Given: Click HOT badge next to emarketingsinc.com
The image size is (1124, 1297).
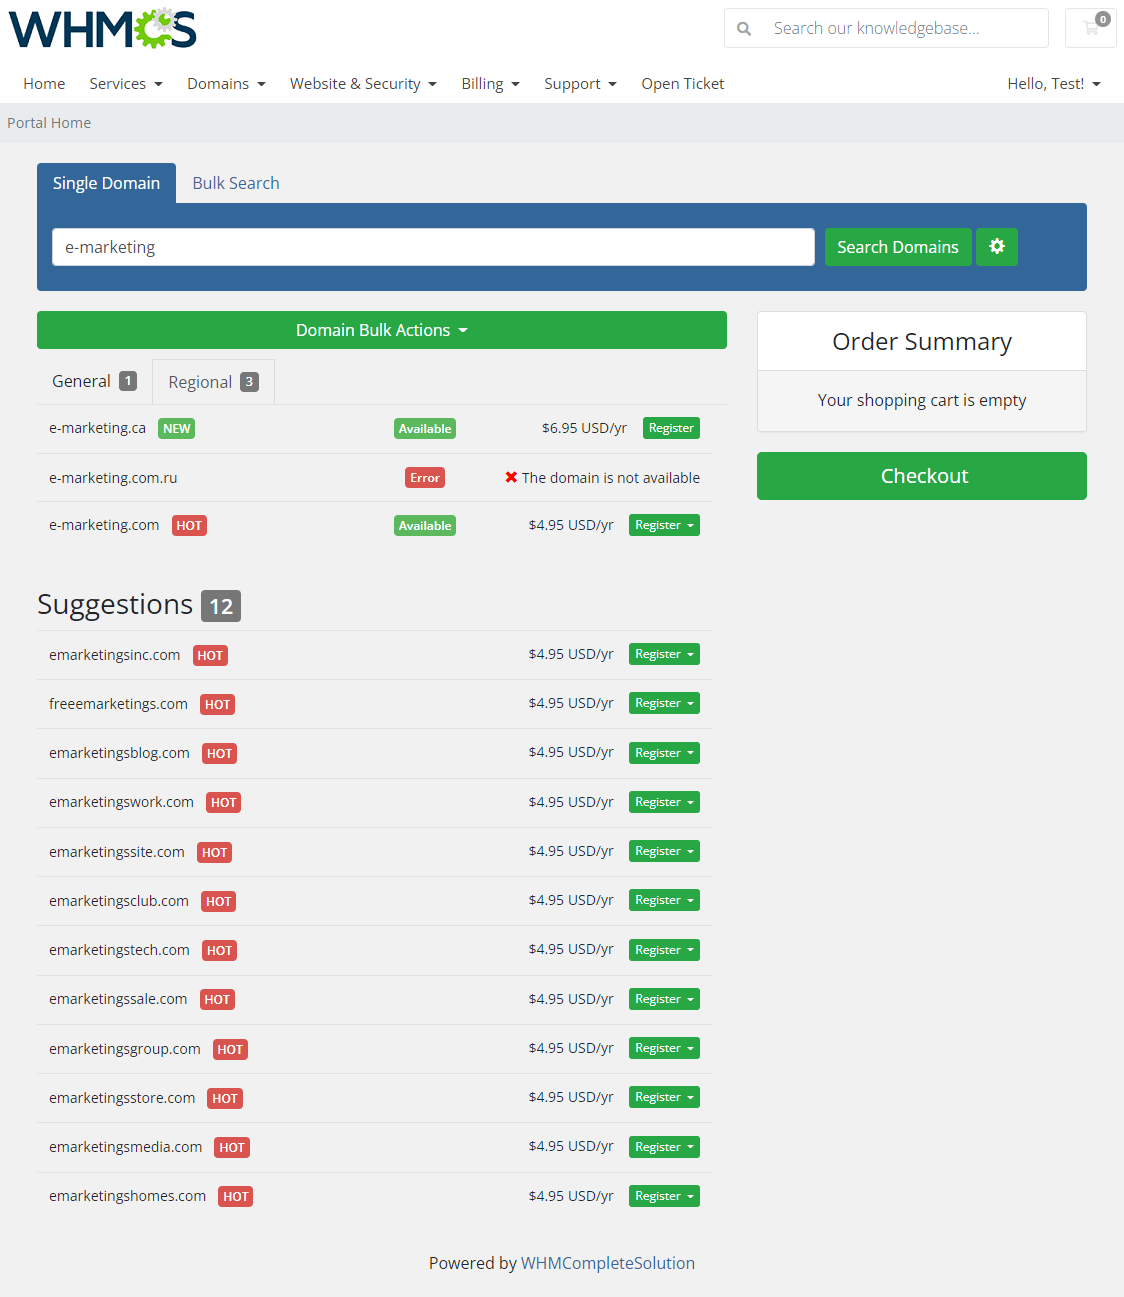Looking at the screenshot, I should point(210,656).
